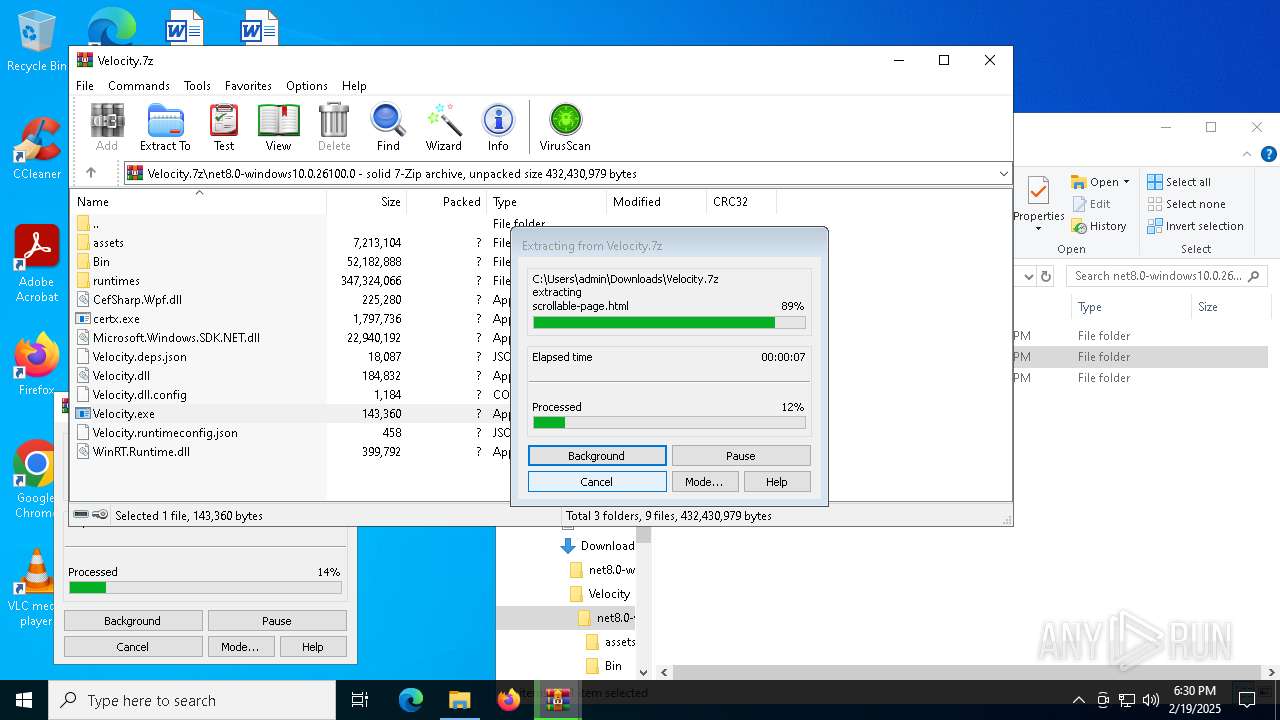The image size is (1280, 720).
Task: Open Google Chrome desktop icon
Action: [37, 480]
